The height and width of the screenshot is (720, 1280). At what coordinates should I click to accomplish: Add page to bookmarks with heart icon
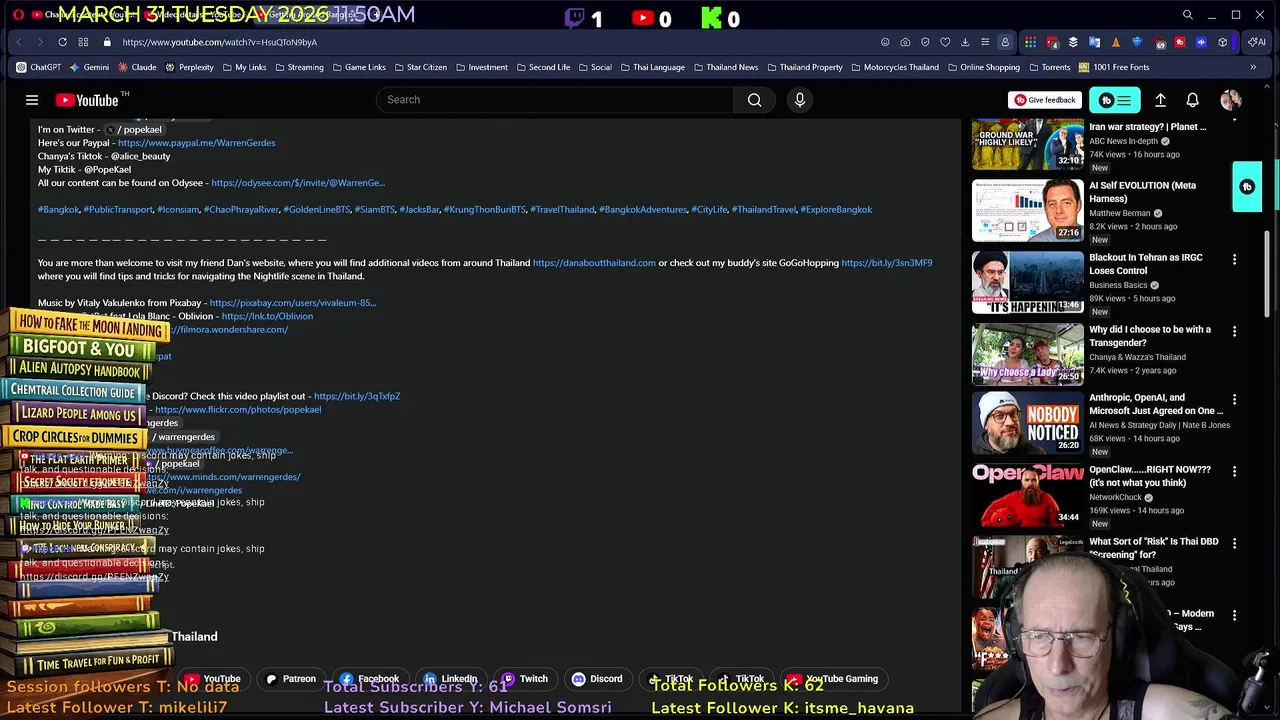(945, 42)
